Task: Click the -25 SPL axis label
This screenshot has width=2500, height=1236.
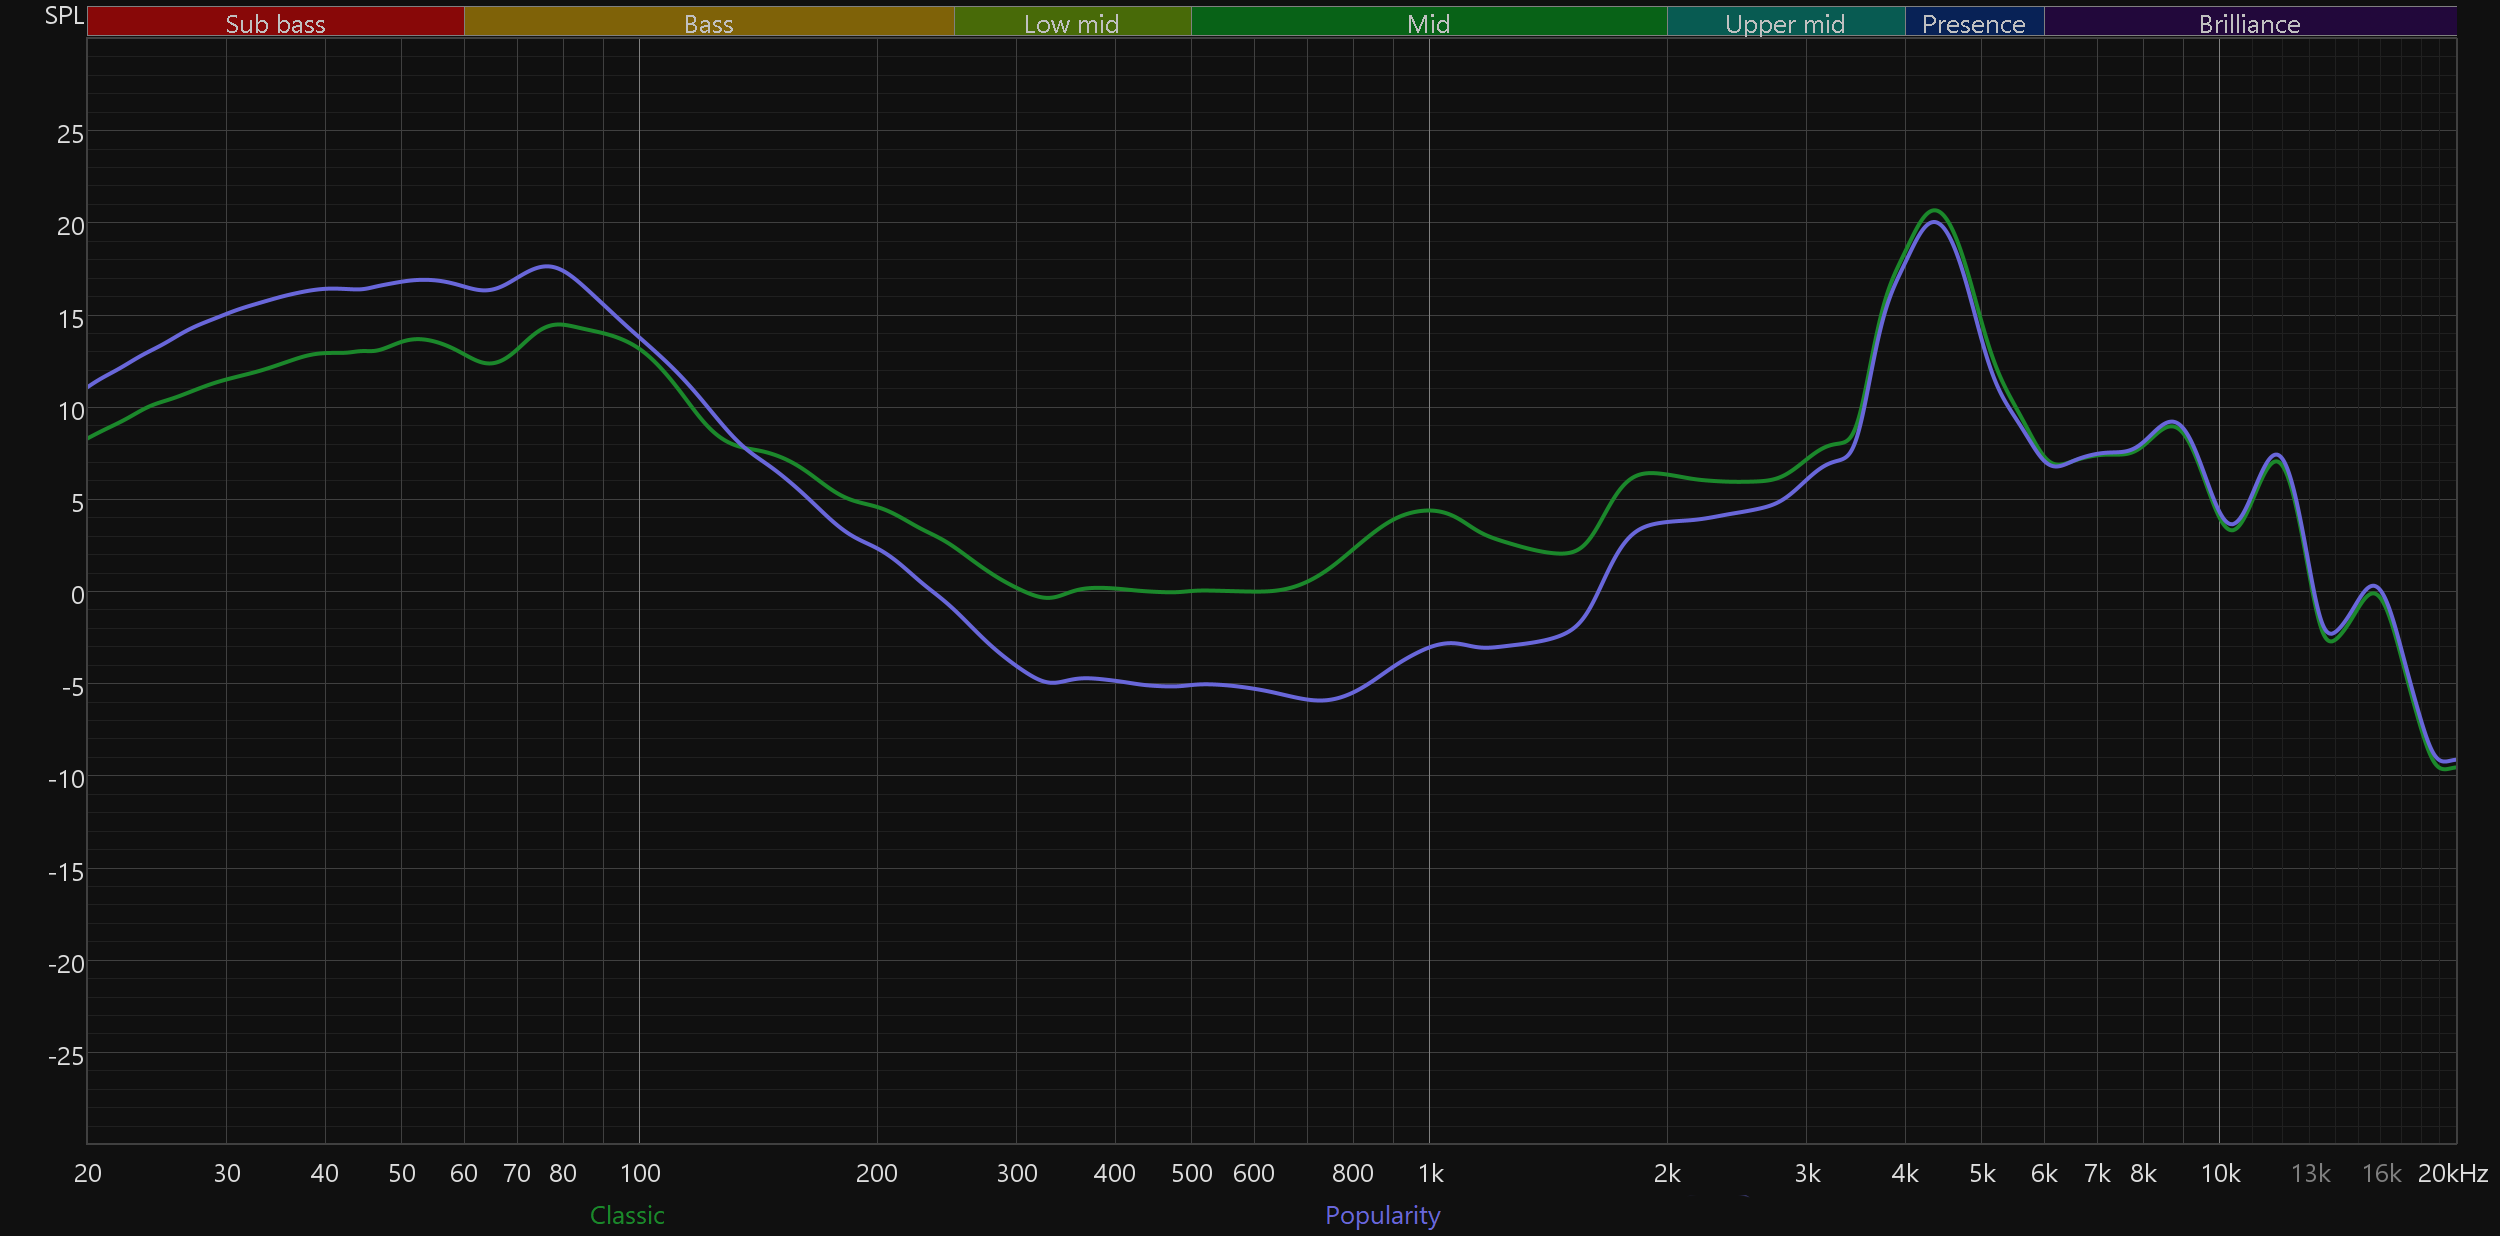Action: click(x=66, y=1056)
